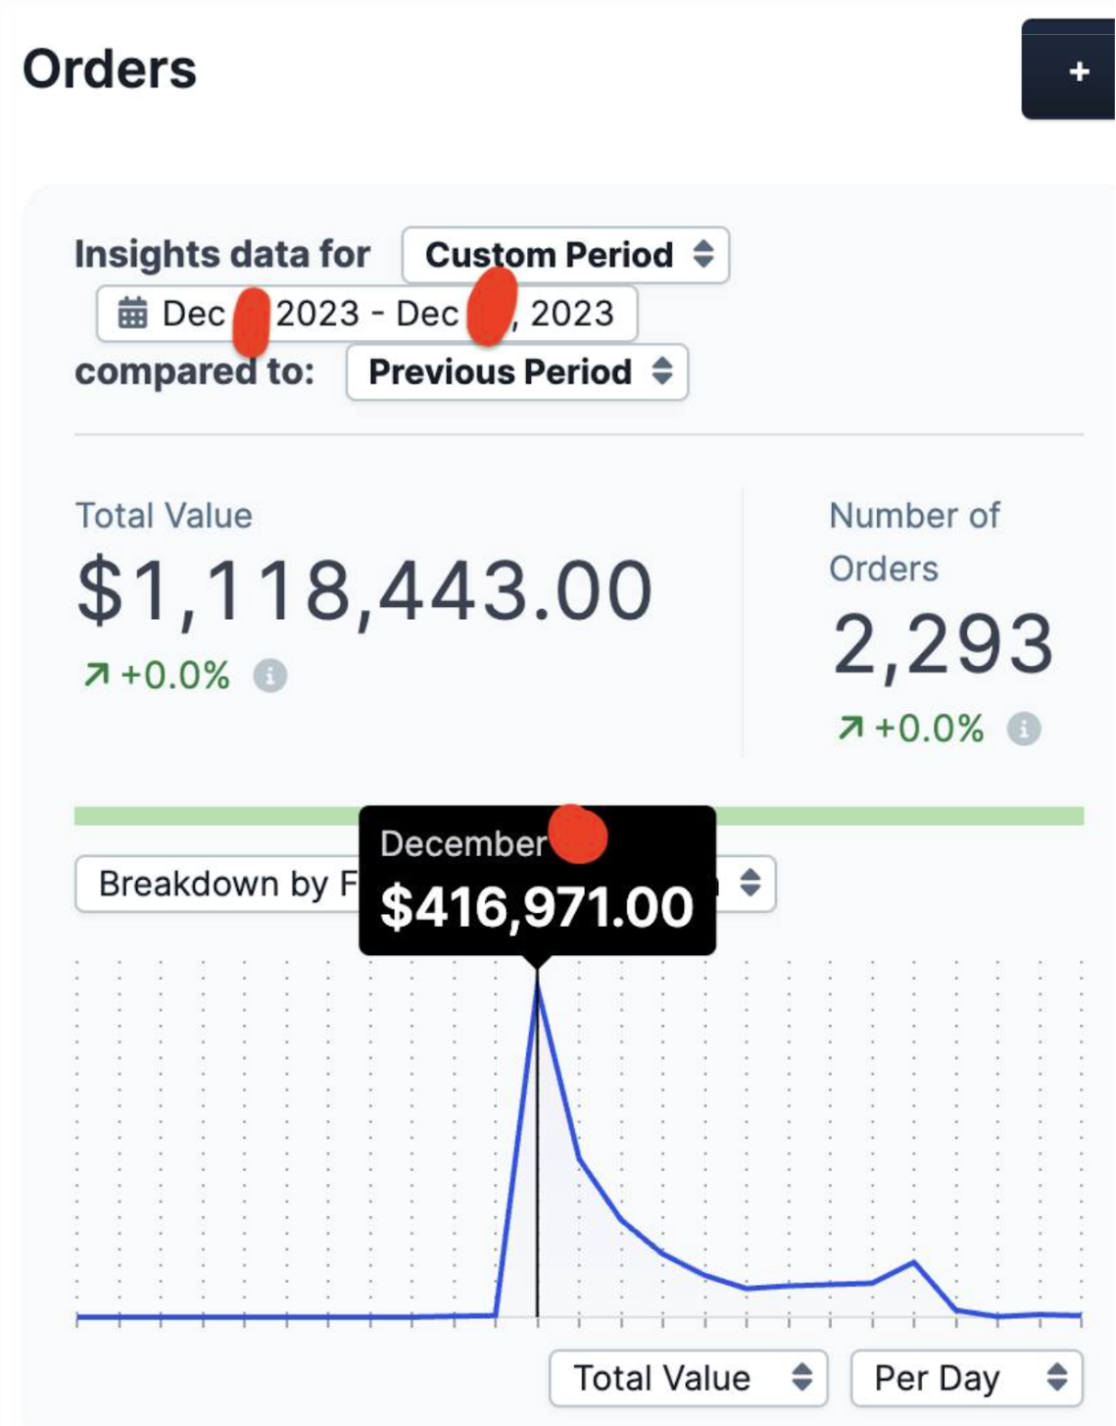
Task: Click the Orders page heading
Action: 110,70
